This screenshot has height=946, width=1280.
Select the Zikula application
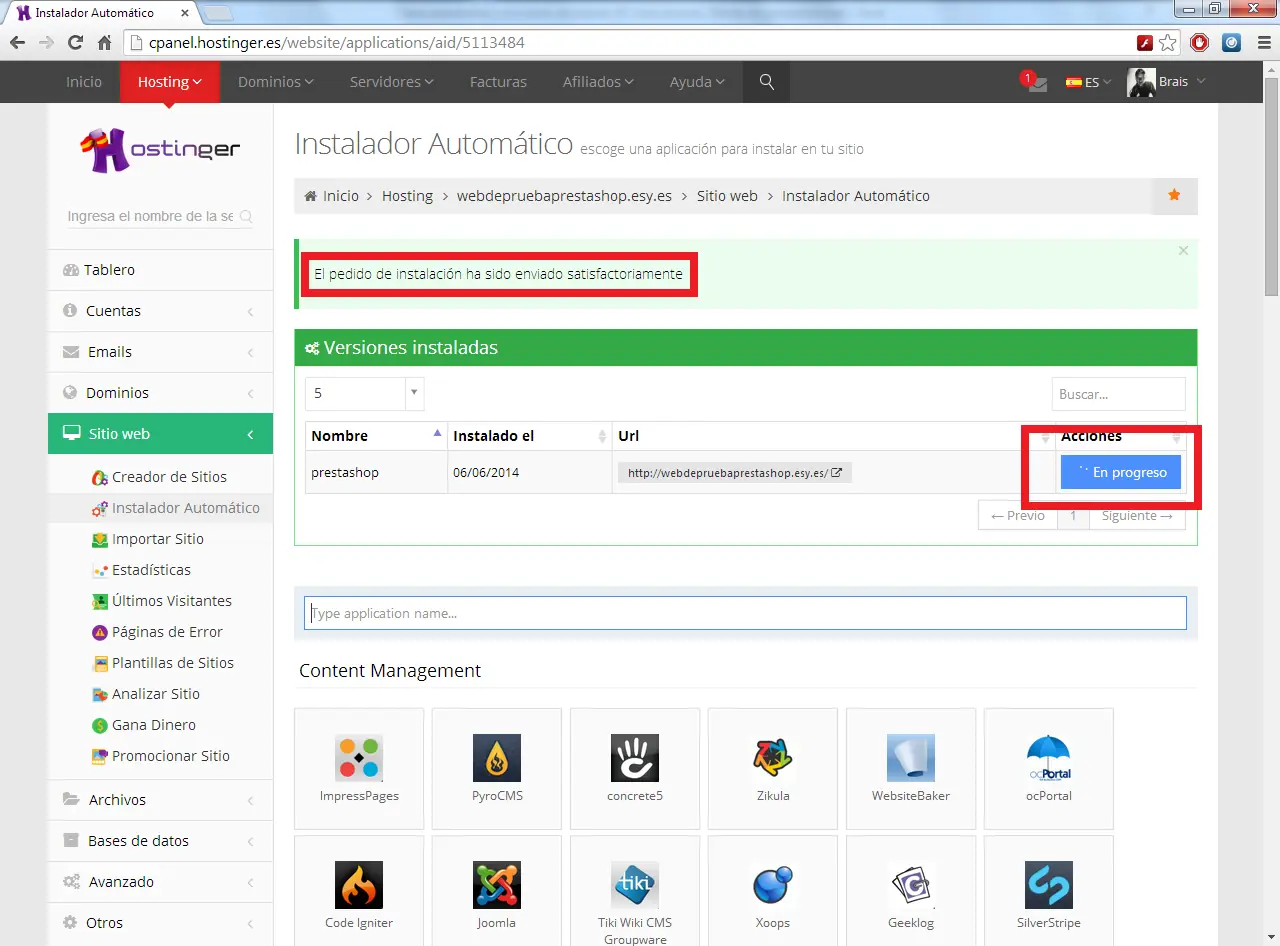773,767
